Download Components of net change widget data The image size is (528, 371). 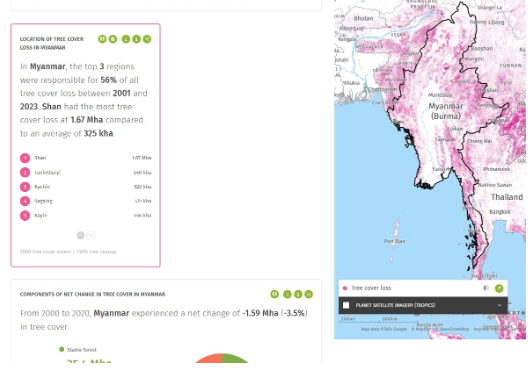pyautogui.click(x=287, y=294)
